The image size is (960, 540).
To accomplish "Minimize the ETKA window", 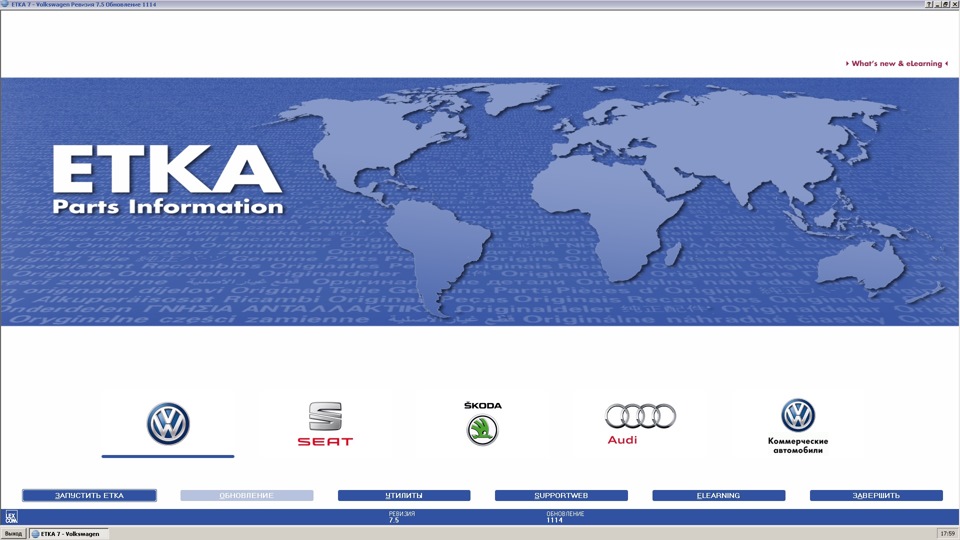I will pos(937,4).
